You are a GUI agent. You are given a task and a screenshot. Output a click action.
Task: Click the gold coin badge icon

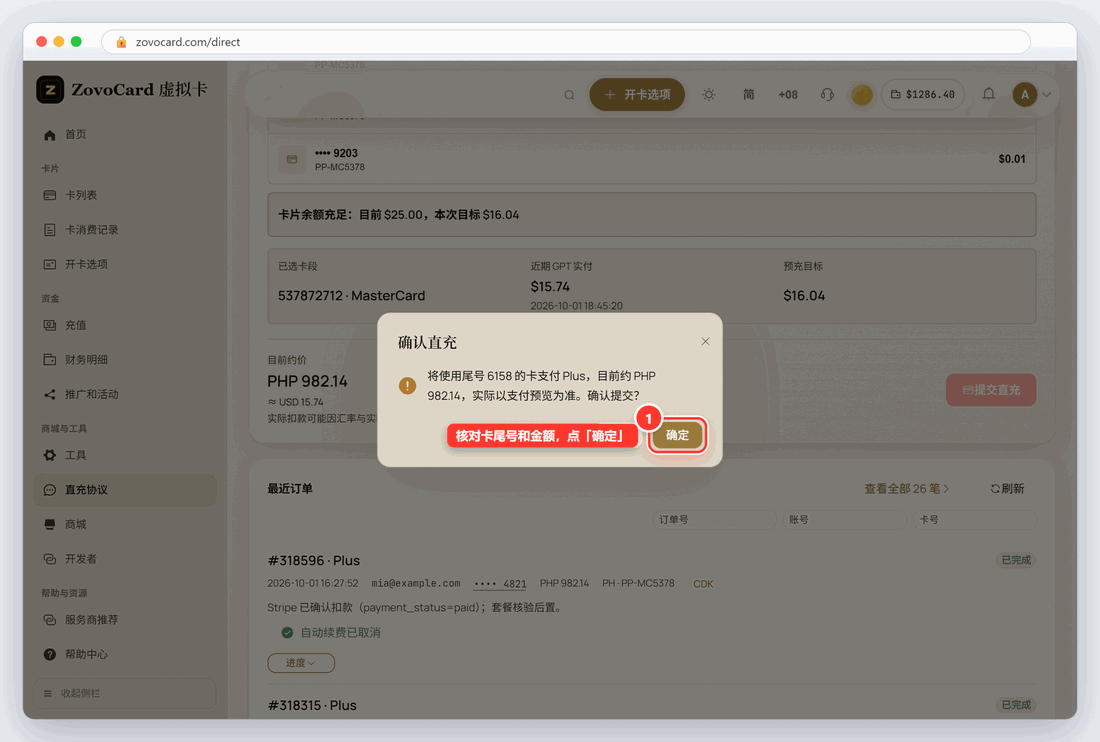tap(861, 95)
